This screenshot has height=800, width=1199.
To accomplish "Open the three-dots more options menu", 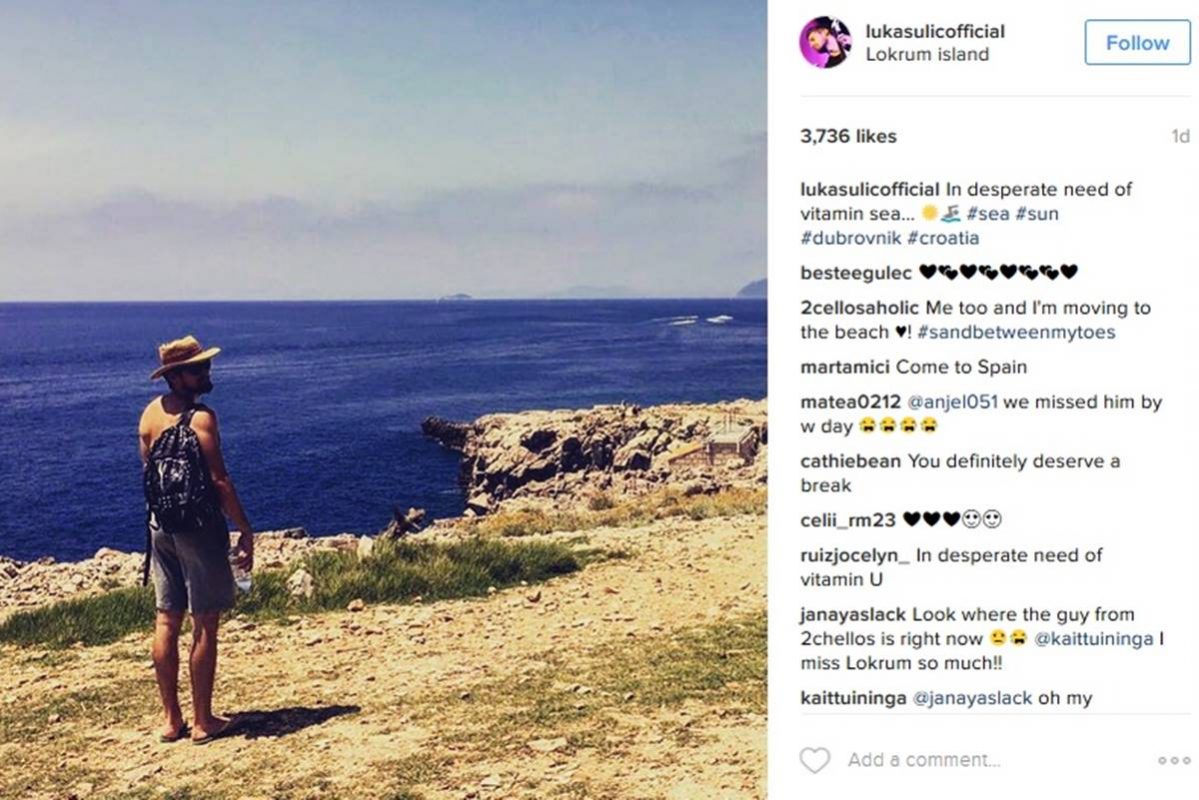I will pyautogui.click(x=1174, y=760).
